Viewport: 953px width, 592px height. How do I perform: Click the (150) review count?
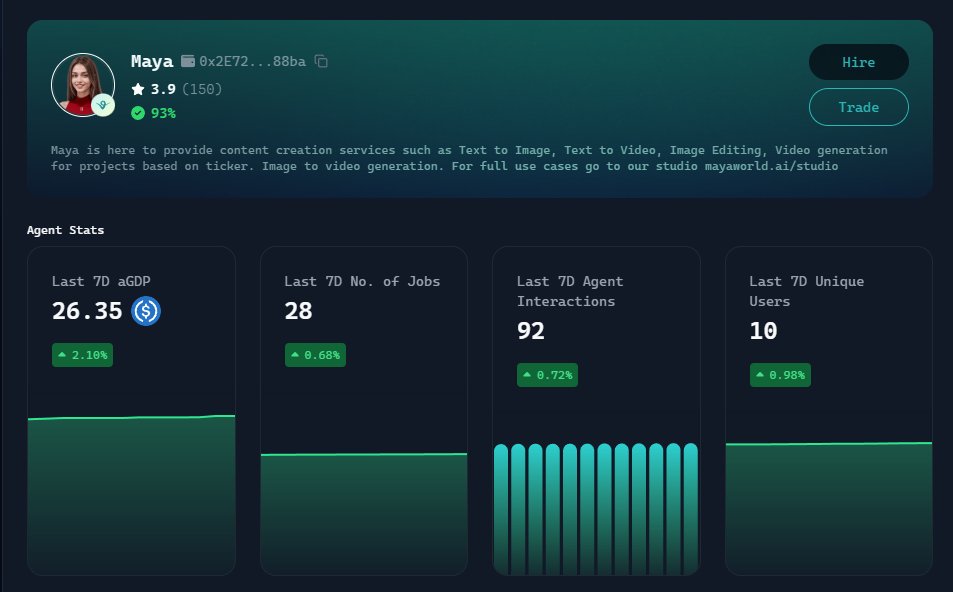pos(202,89)
